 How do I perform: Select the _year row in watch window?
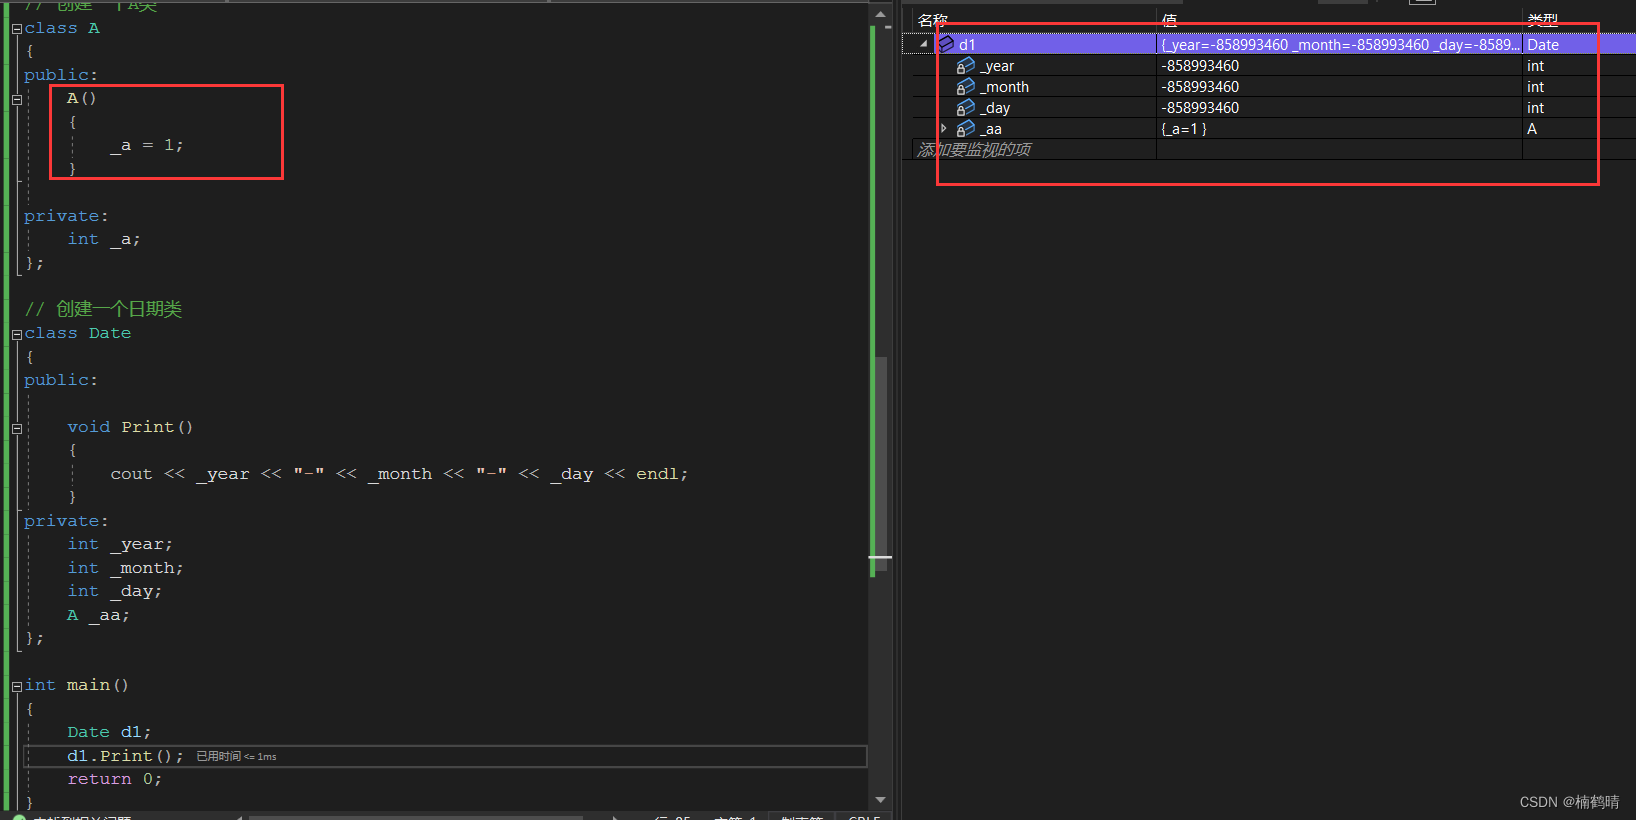[1269, 66]
